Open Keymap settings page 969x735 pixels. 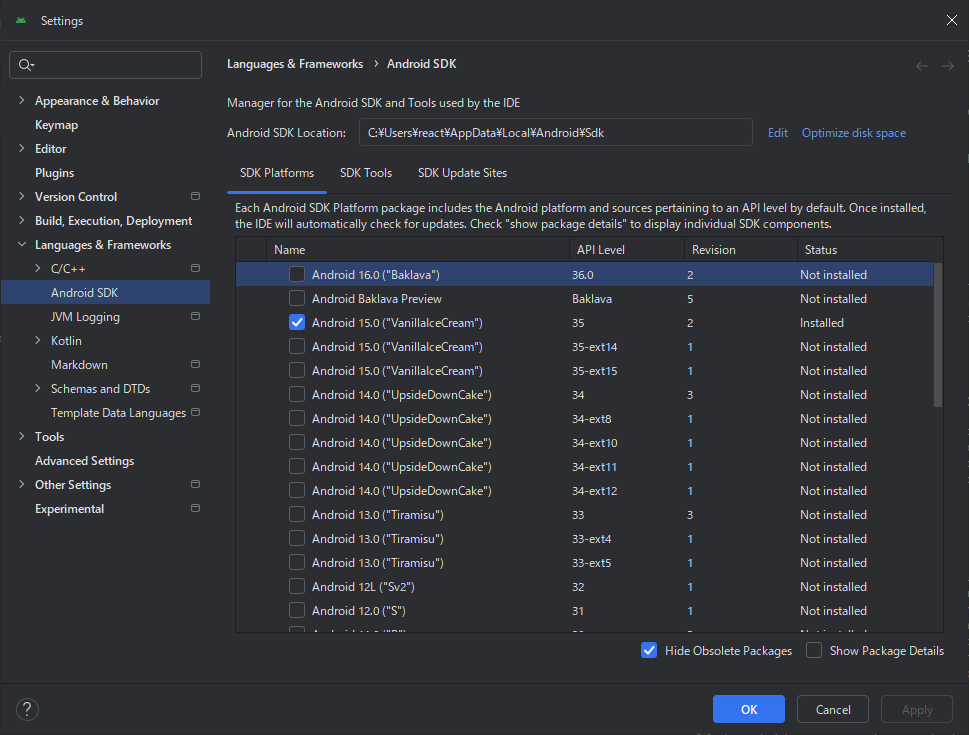click(x=56, y=125)
